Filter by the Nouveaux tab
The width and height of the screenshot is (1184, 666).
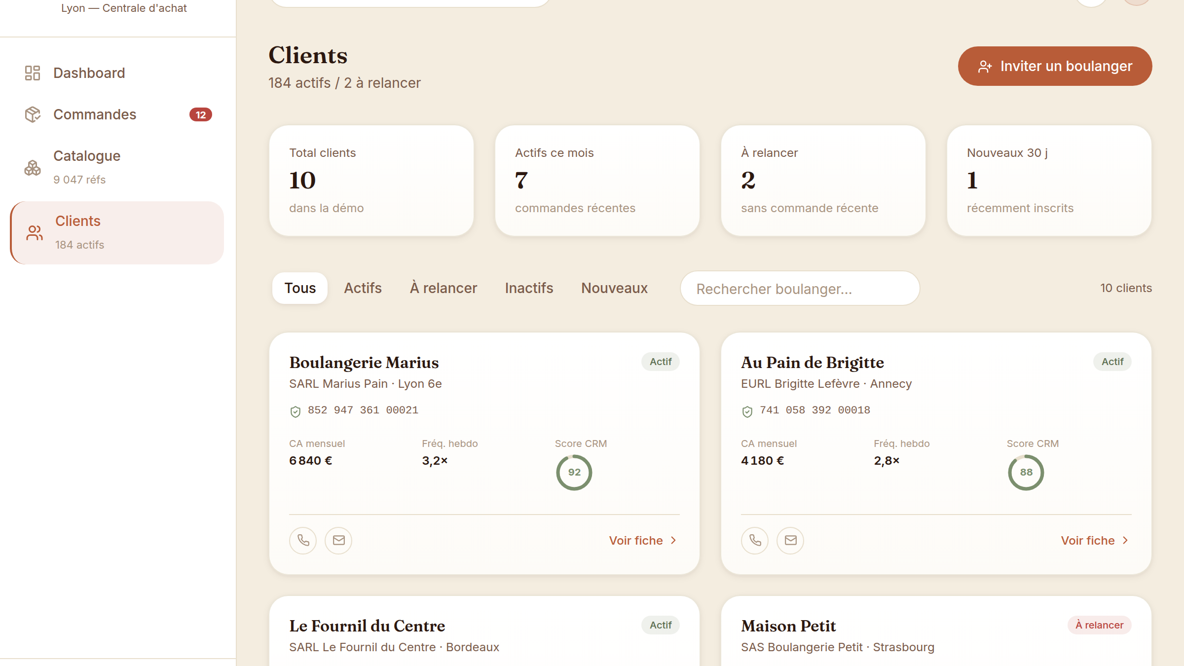614,288
